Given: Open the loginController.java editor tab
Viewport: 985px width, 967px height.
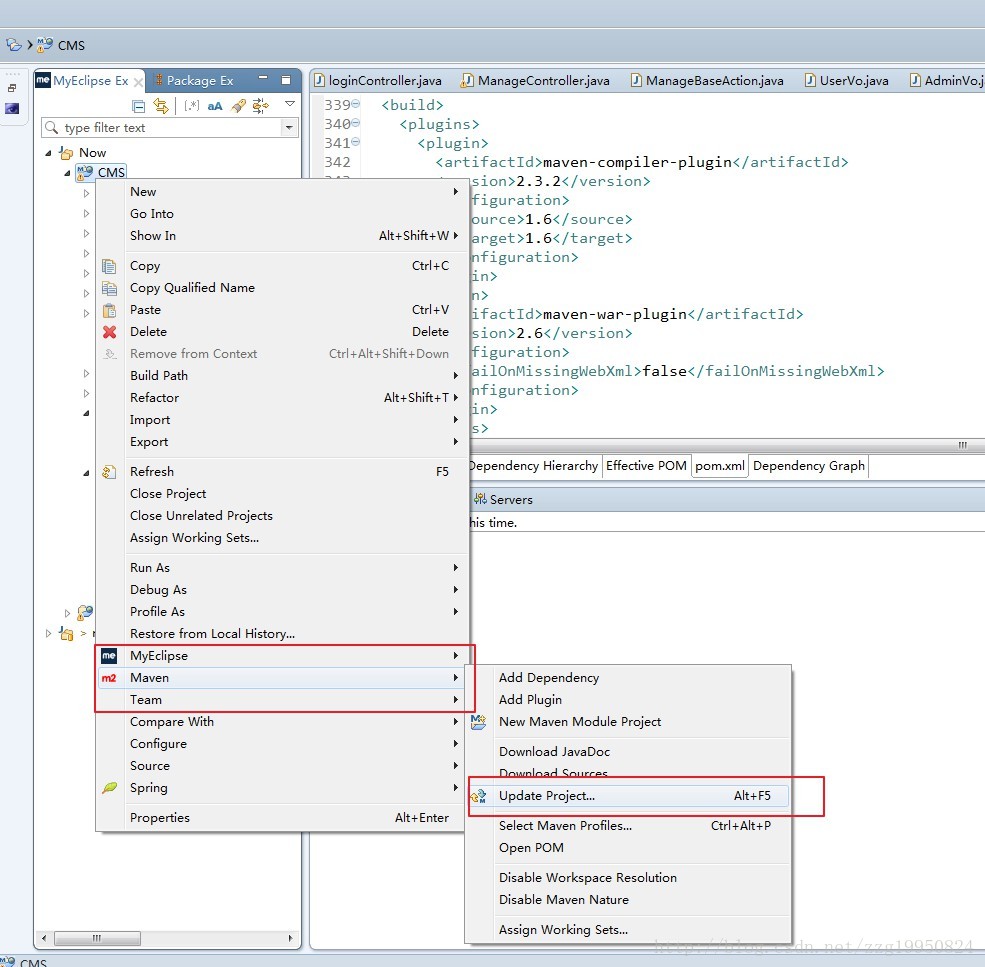Looking at the screenshot, I should pos(378,80).
